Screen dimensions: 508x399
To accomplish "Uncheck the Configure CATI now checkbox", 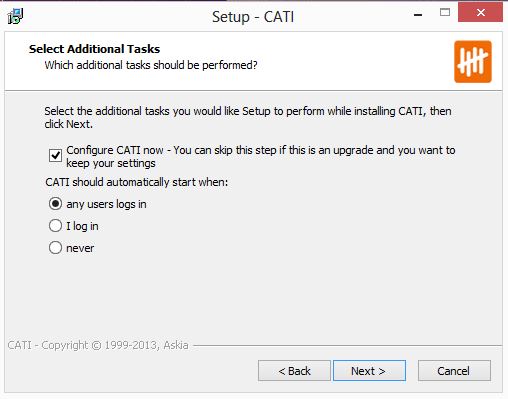I will (55, 156).
